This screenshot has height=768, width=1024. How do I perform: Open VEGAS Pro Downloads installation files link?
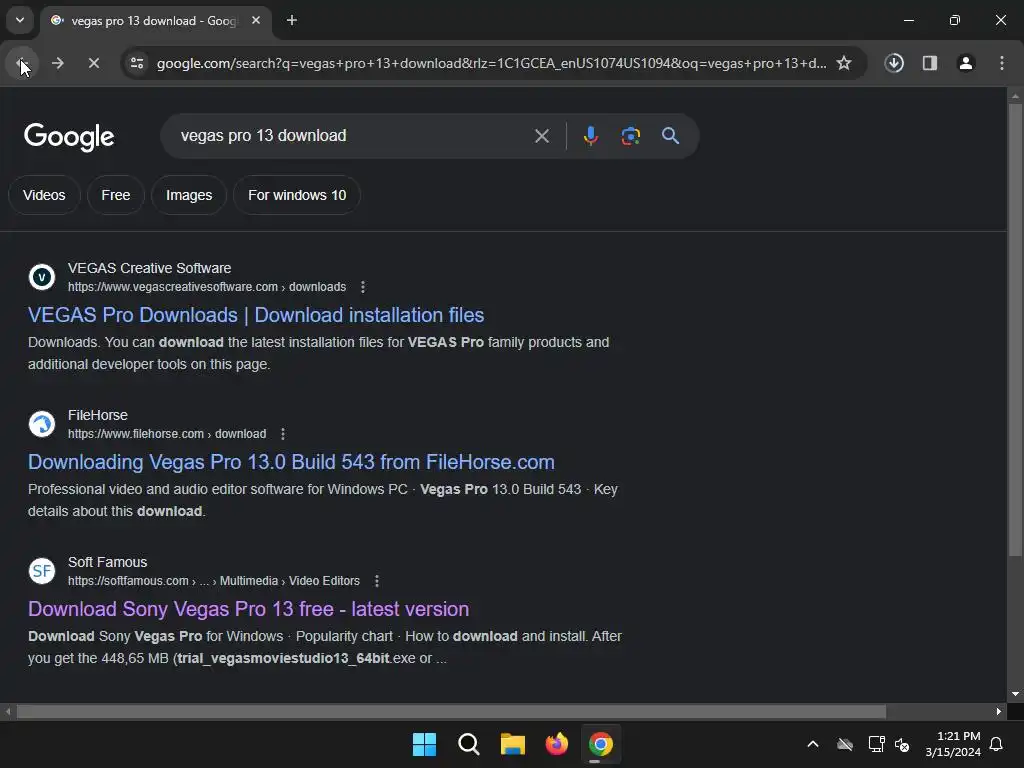(x=256, y=315)
